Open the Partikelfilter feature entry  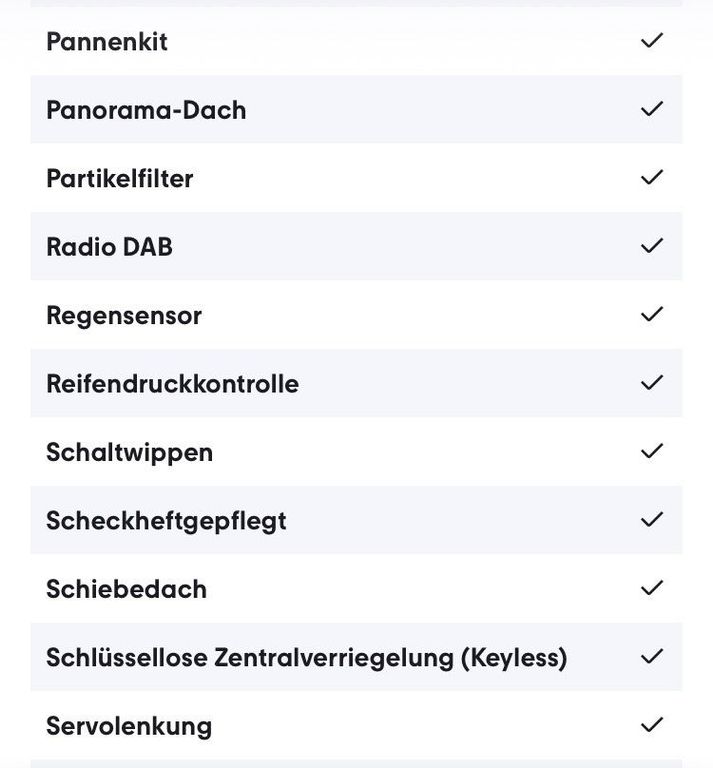[119, 178]
